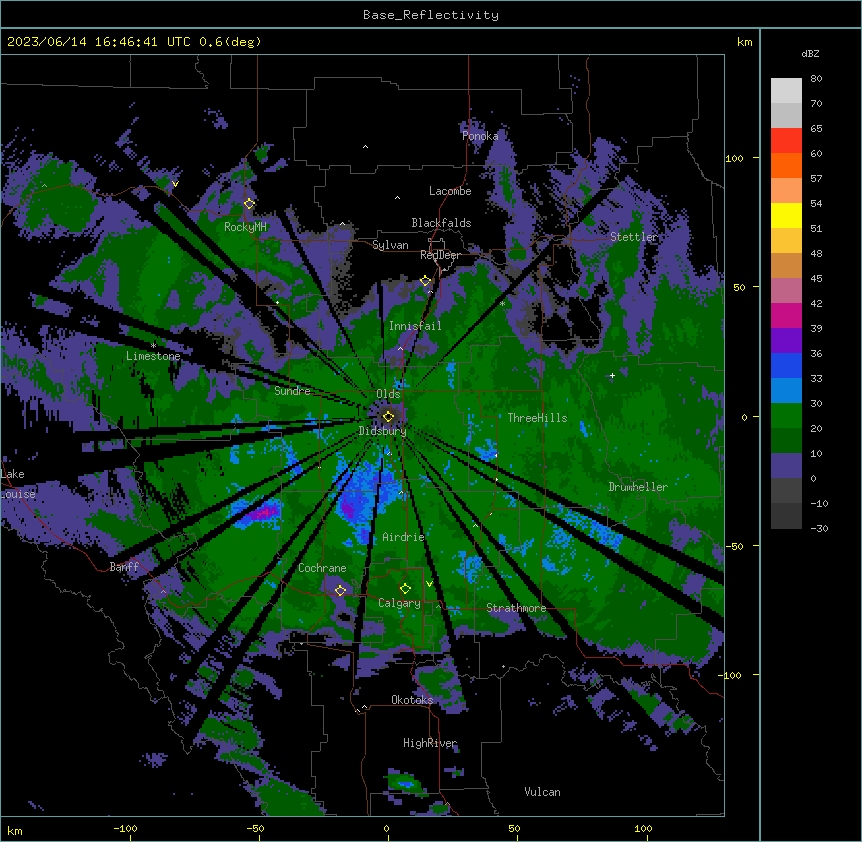Click the 80 value on the dBZ legend

816,79
